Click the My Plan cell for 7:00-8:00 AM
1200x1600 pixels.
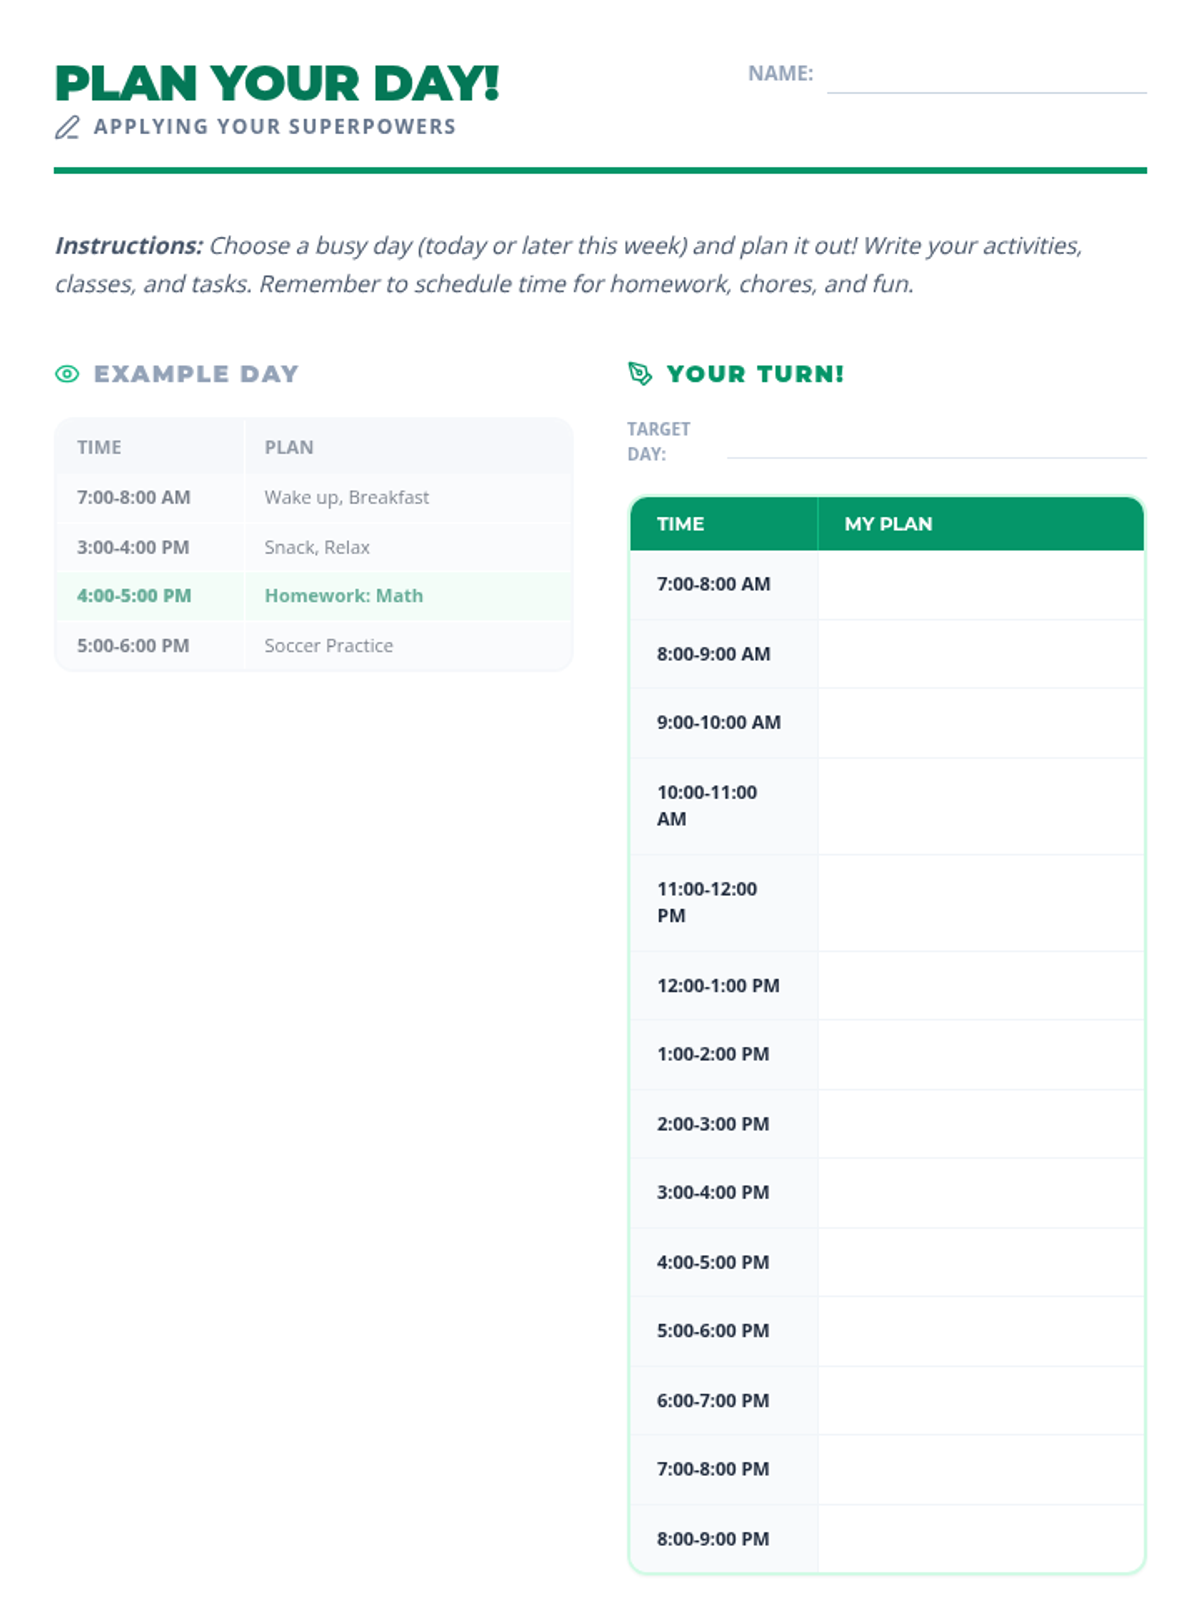pyautogui.click(x=980, y=585)
